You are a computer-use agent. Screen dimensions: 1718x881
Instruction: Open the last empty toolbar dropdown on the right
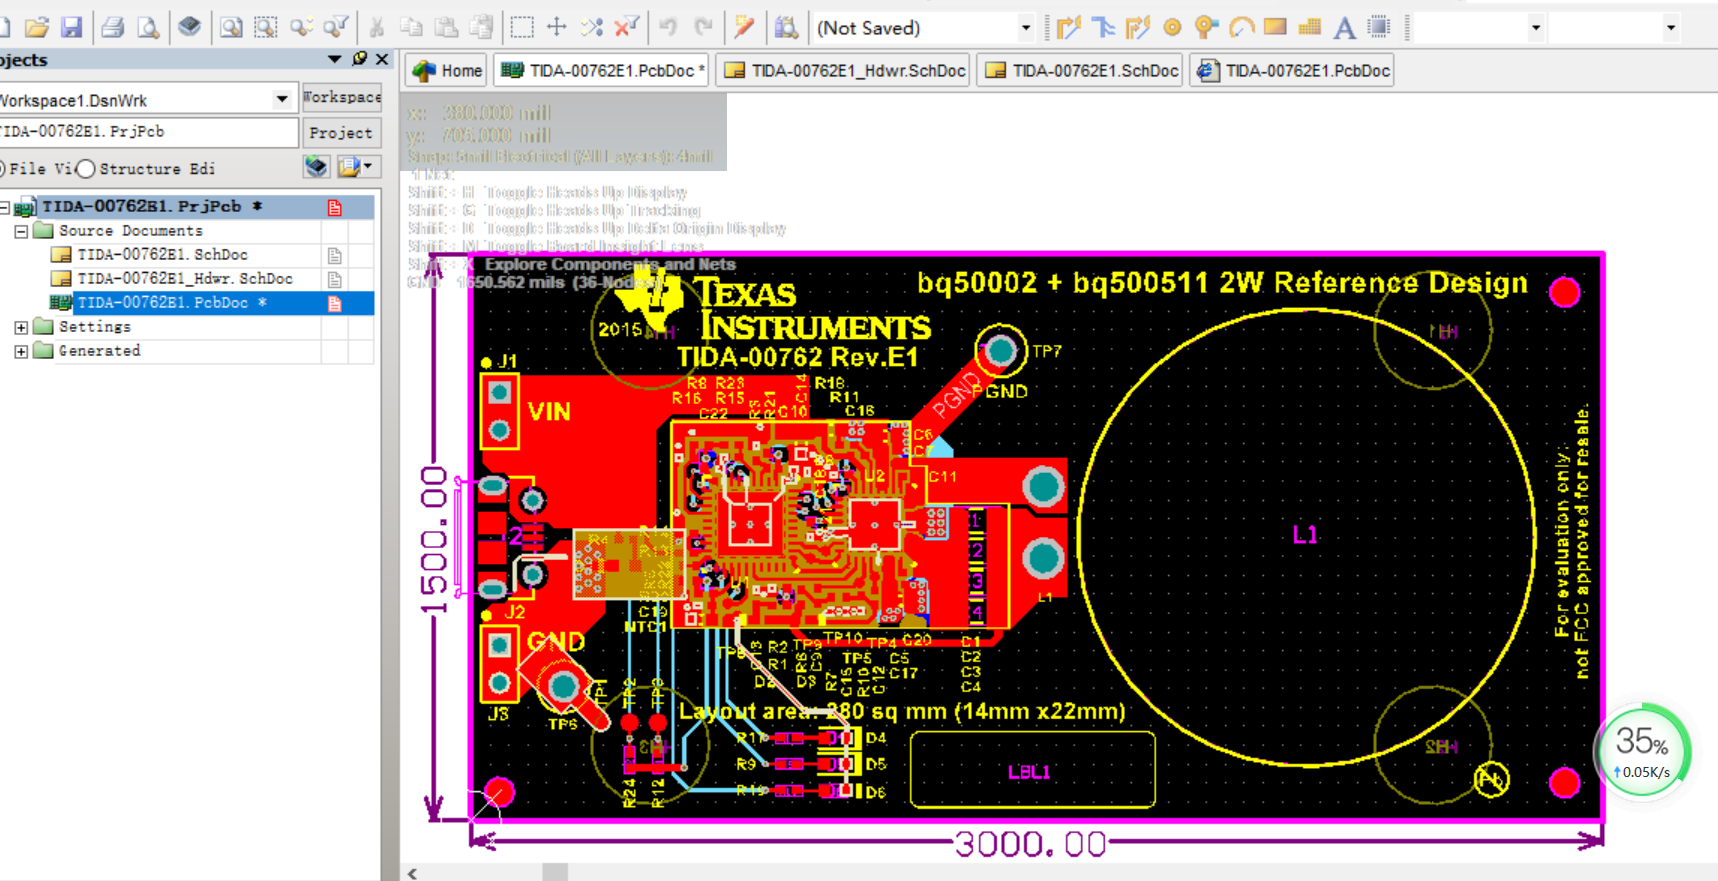pos(1671,28)
